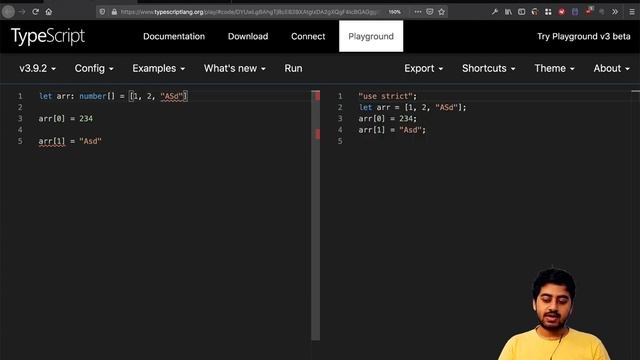Open the Documentation nav link
This screenshot has width=640, height=360.
click(x=174, y=36)
